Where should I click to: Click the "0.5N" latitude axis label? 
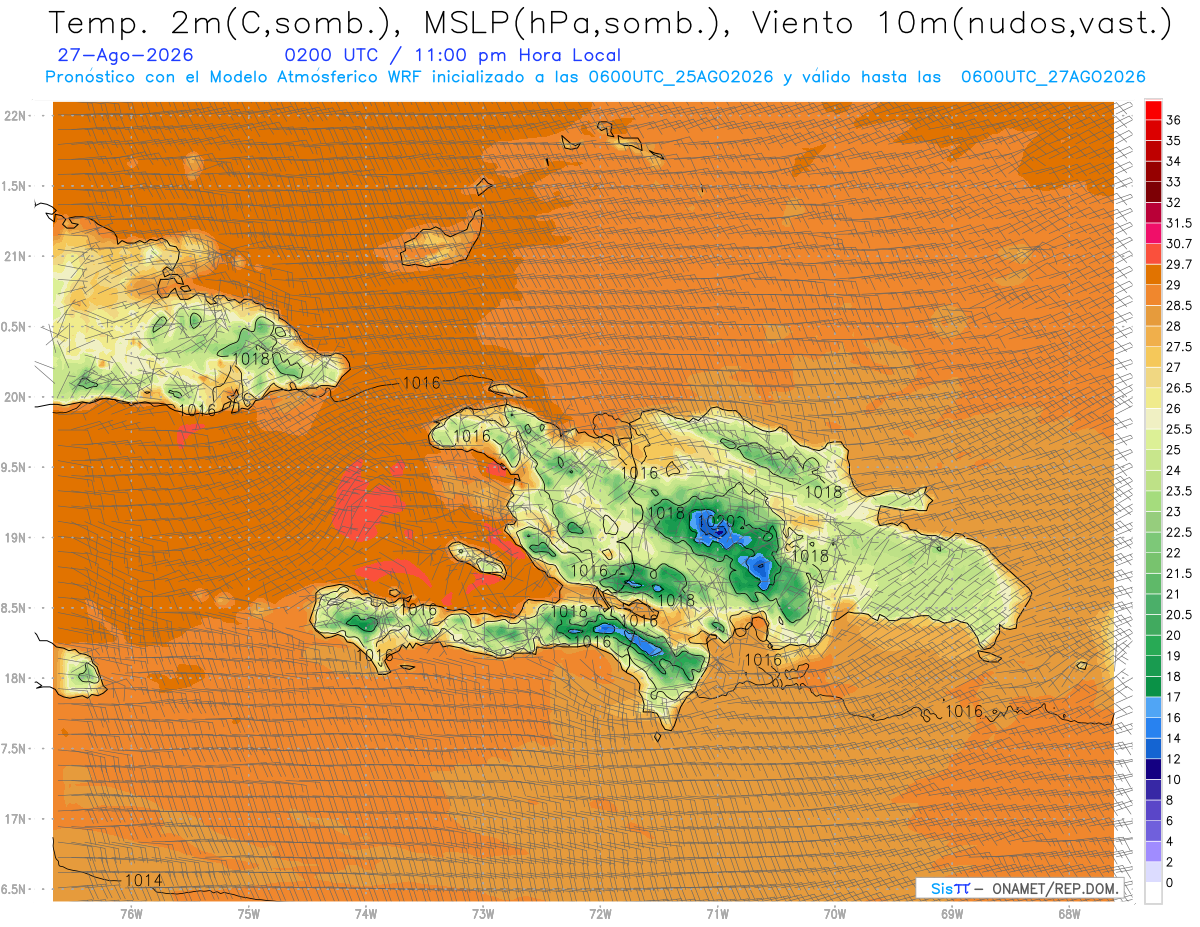click(x=15, y=327)
